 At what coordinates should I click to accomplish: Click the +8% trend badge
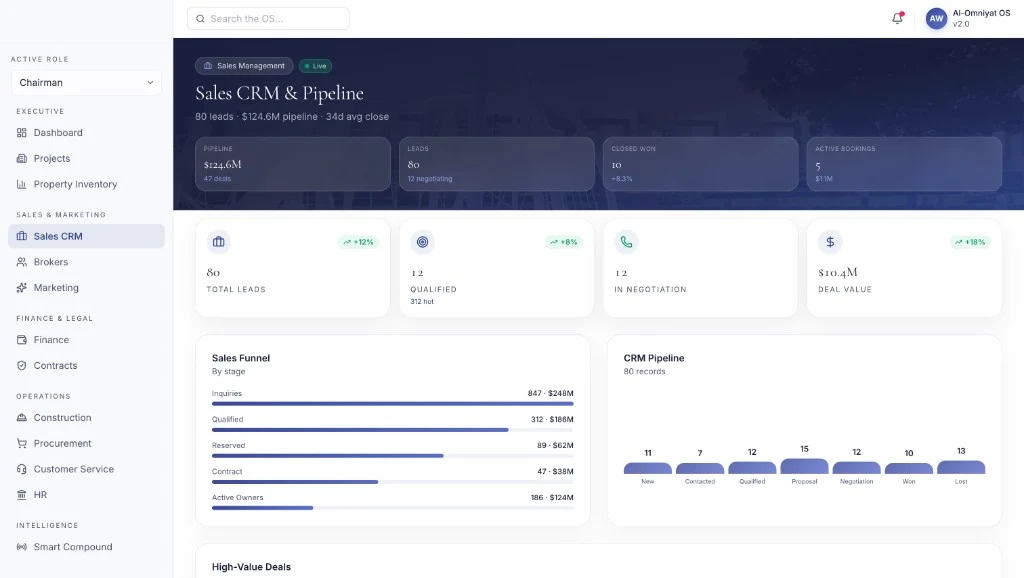(564, 242)
